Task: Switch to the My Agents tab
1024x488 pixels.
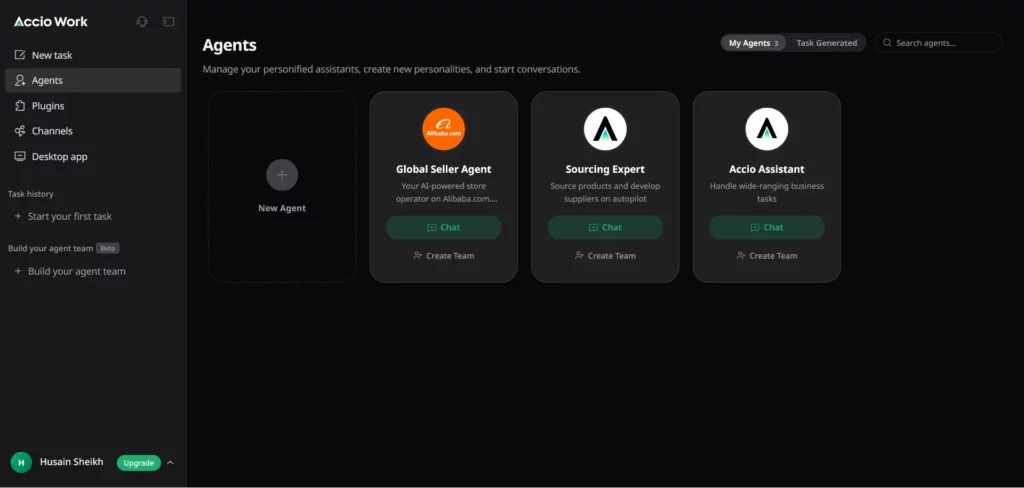Action: 754,43
